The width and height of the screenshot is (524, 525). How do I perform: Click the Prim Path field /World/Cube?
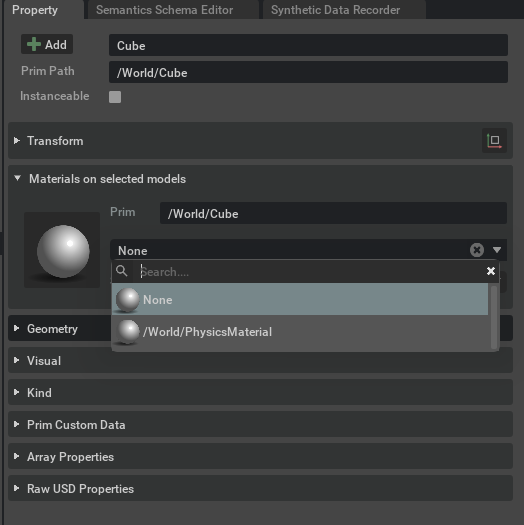308,72
